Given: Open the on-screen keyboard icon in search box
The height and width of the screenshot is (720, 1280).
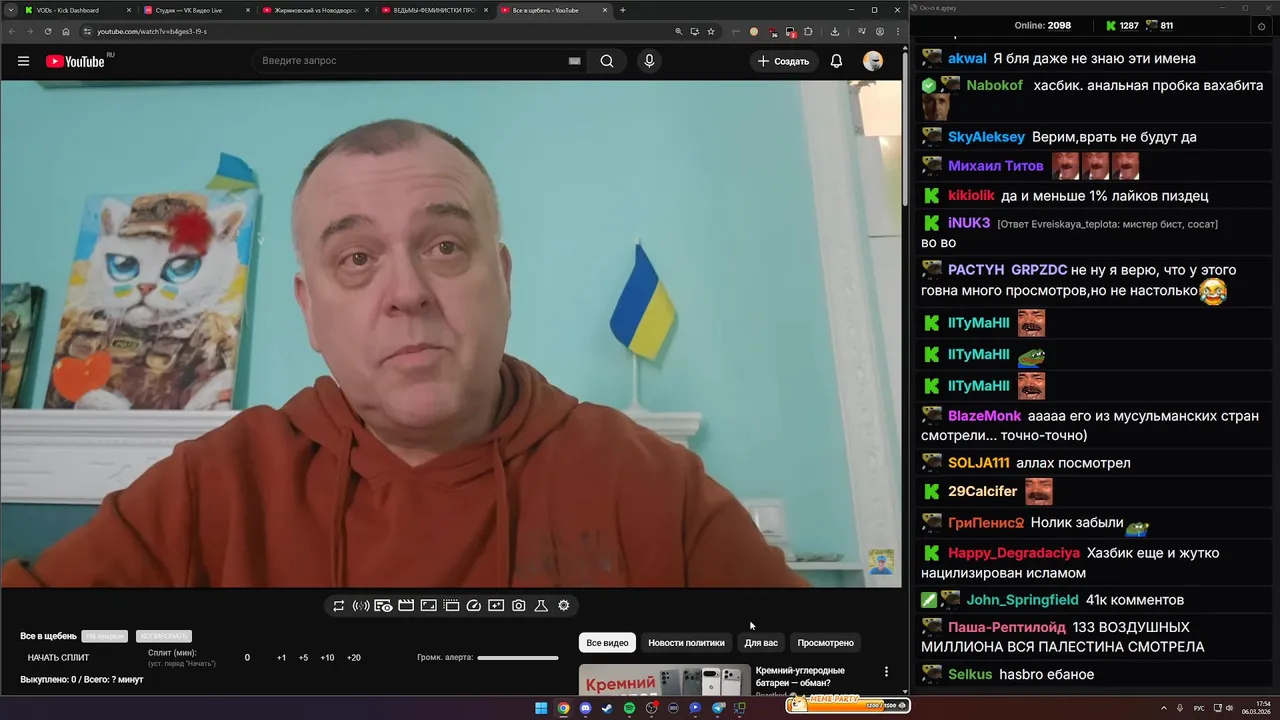Looking at the screenshot, I should (574, 61).
